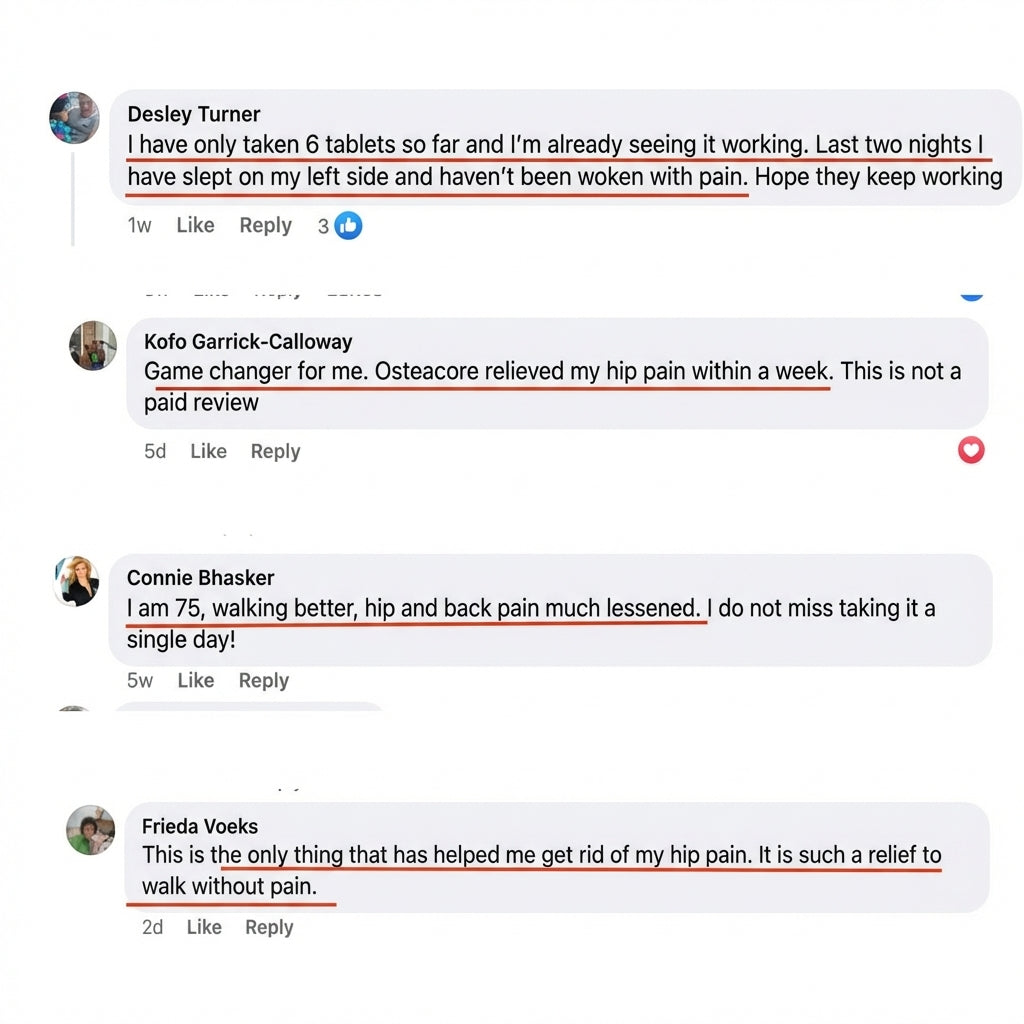This screenshot has width=1024, height=1024.
Task: Click the blue thumbs-up reaction icon
Action: coord(348,225)
